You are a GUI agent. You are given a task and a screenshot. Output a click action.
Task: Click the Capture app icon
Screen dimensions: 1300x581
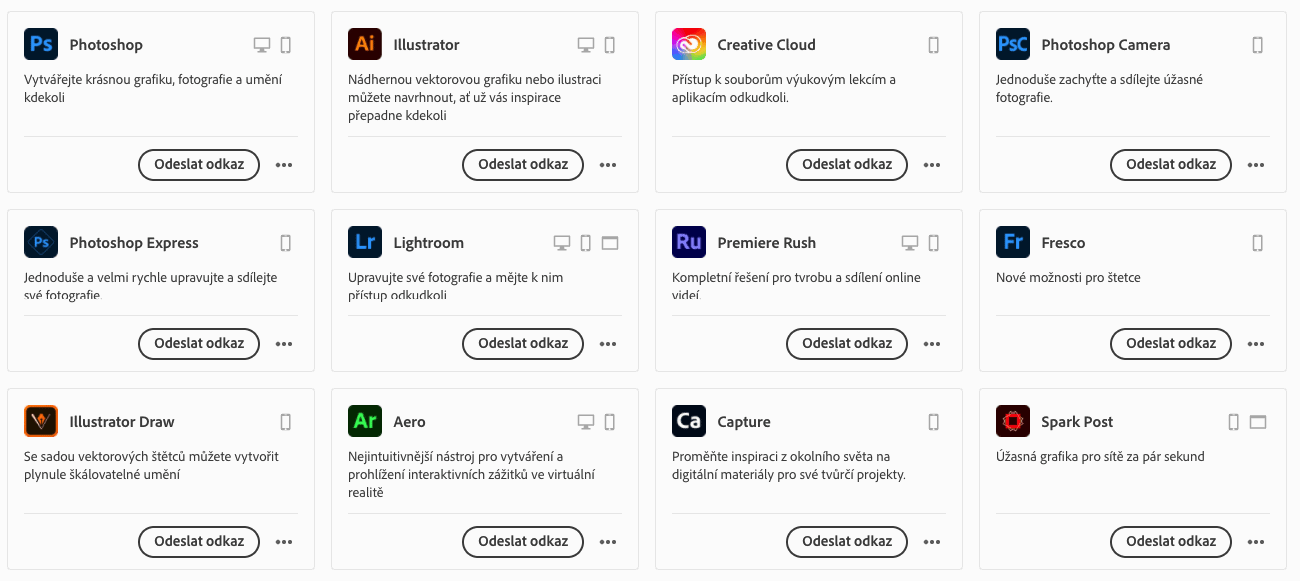[x=689, y=422]
